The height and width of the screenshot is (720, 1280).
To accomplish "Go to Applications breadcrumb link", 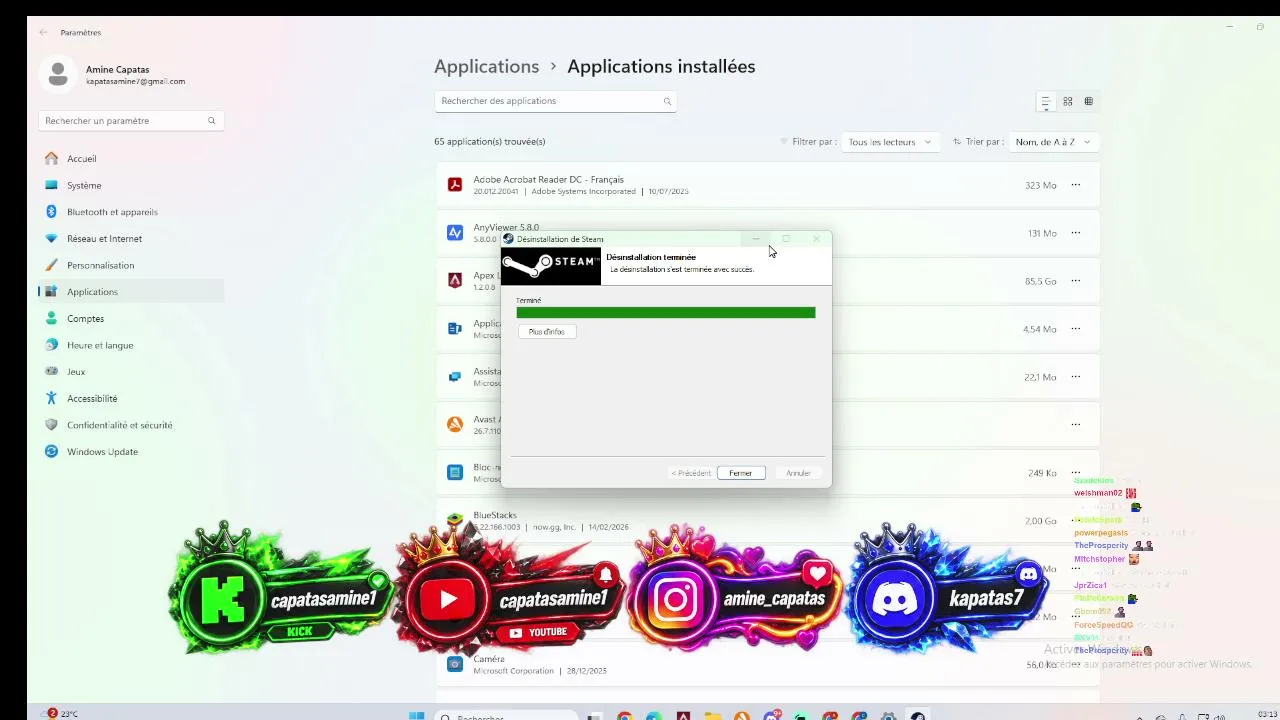I will [x=486, y=66].
